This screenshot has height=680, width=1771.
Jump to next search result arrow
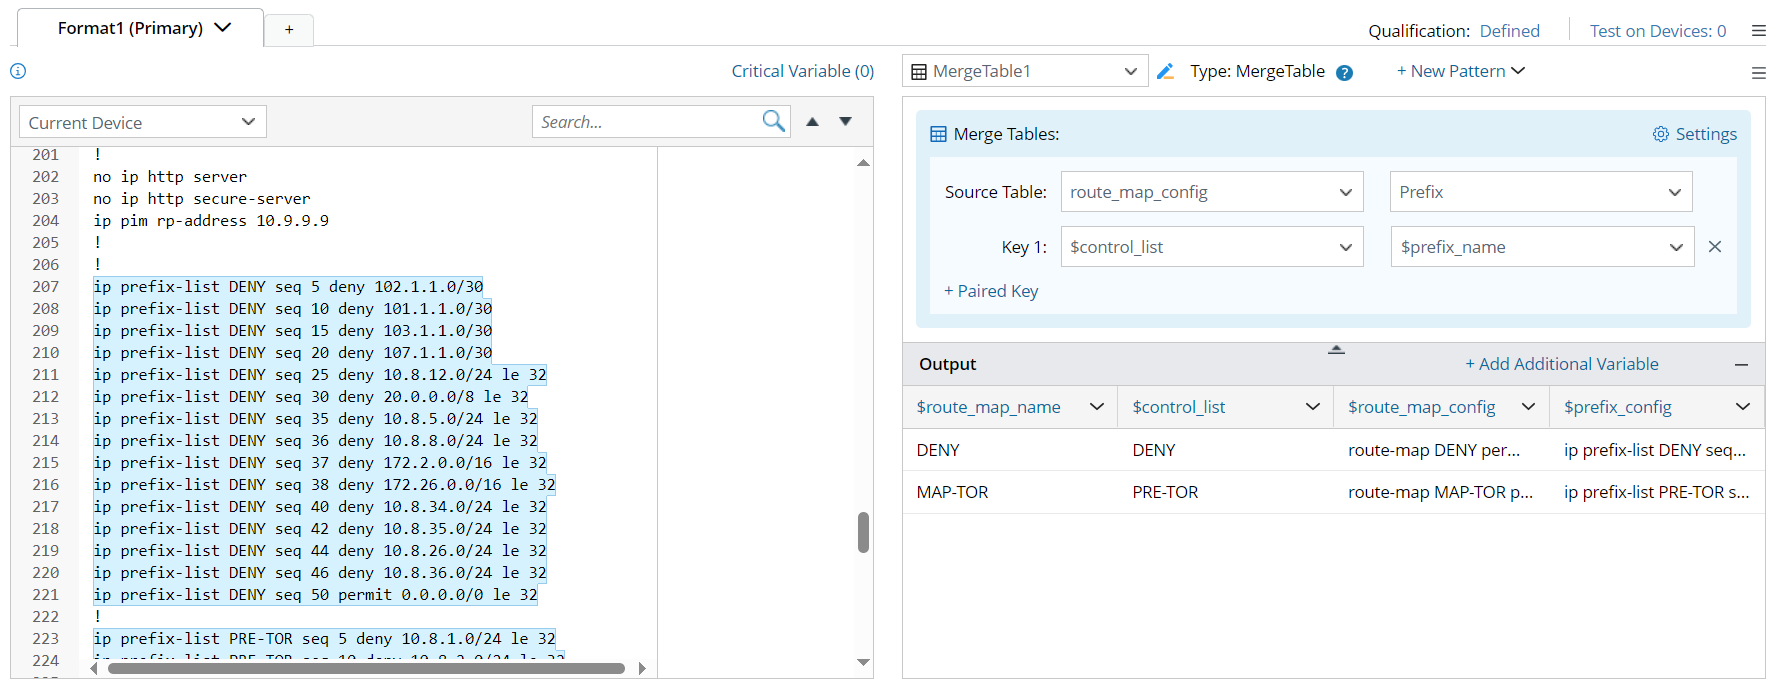[x=845, y=122]
